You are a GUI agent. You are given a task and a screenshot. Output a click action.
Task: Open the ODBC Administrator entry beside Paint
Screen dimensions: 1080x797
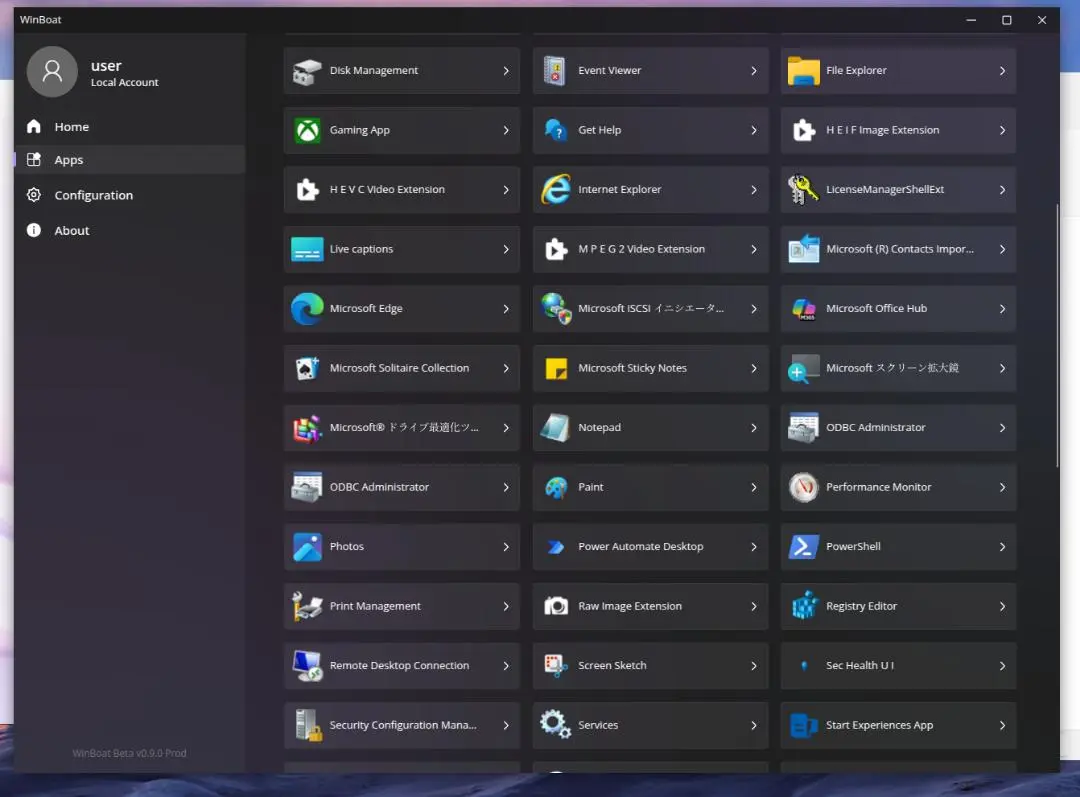402,487
